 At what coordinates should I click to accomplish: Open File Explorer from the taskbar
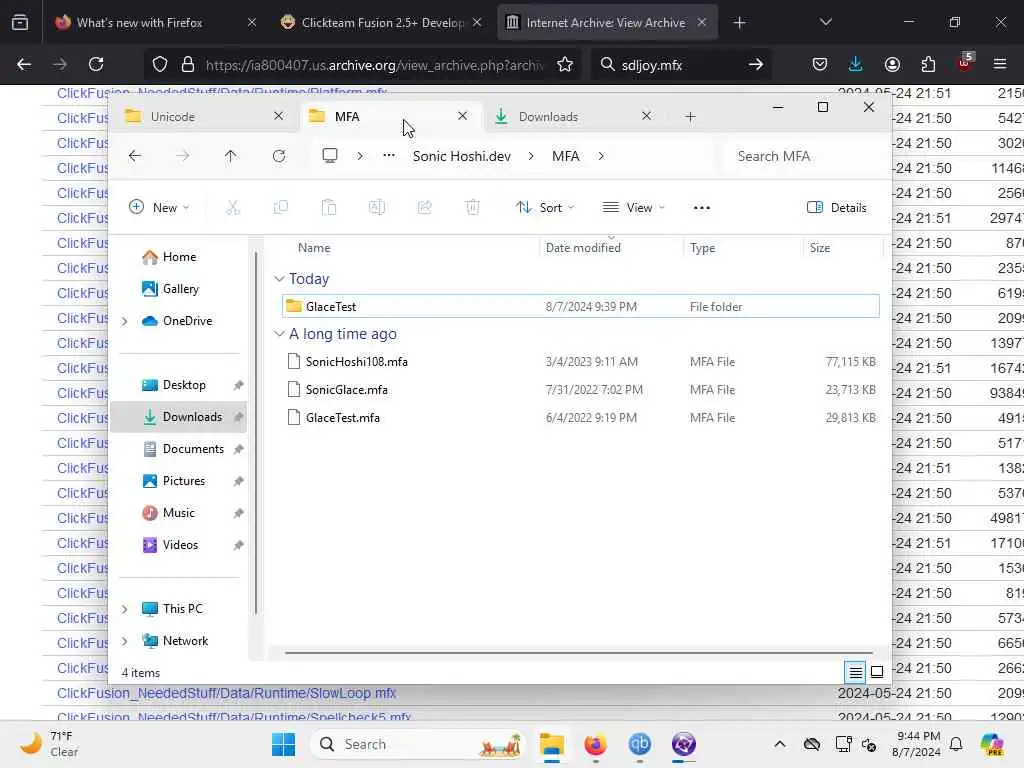(x=552, y=744)
